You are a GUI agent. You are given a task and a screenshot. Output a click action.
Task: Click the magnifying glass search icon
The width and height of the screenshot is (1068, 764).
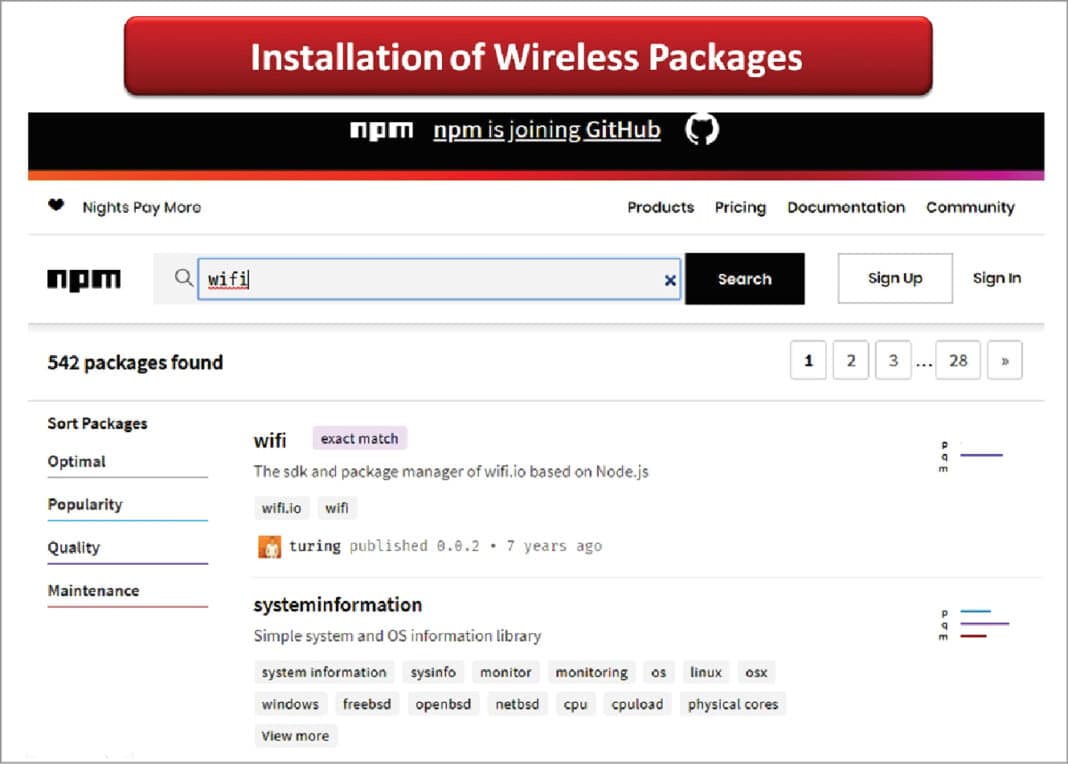[183, 278]
